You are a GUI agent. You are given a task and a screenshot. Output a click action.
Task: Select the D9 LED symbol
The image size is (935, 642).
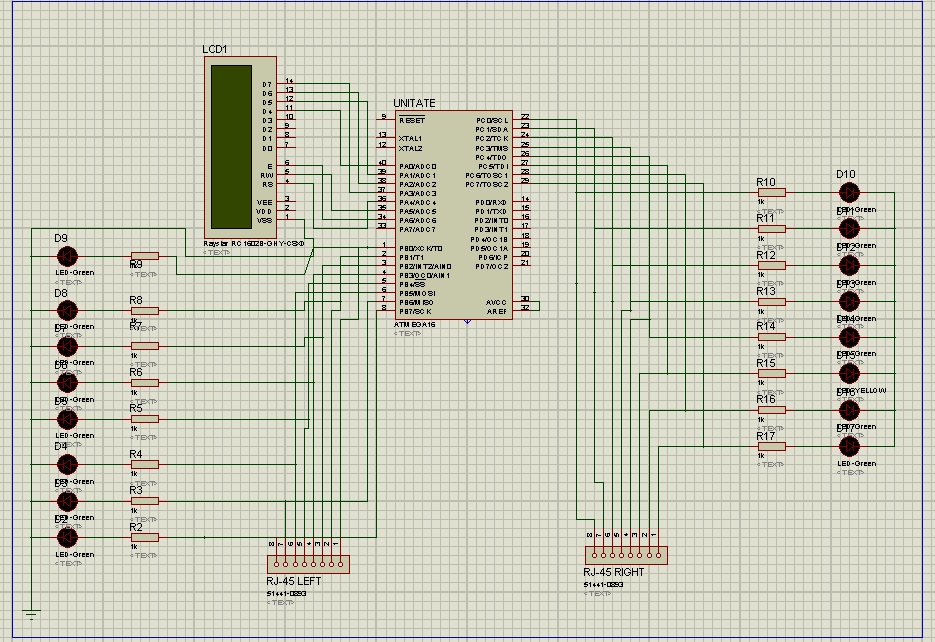(67, 257)
